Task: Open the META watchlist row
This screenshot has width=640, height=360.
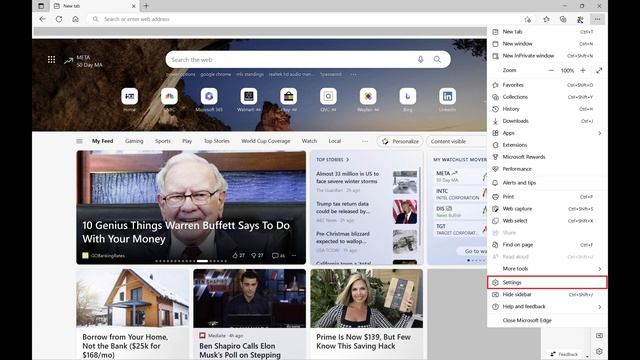Action: click(x=460, y=176)
